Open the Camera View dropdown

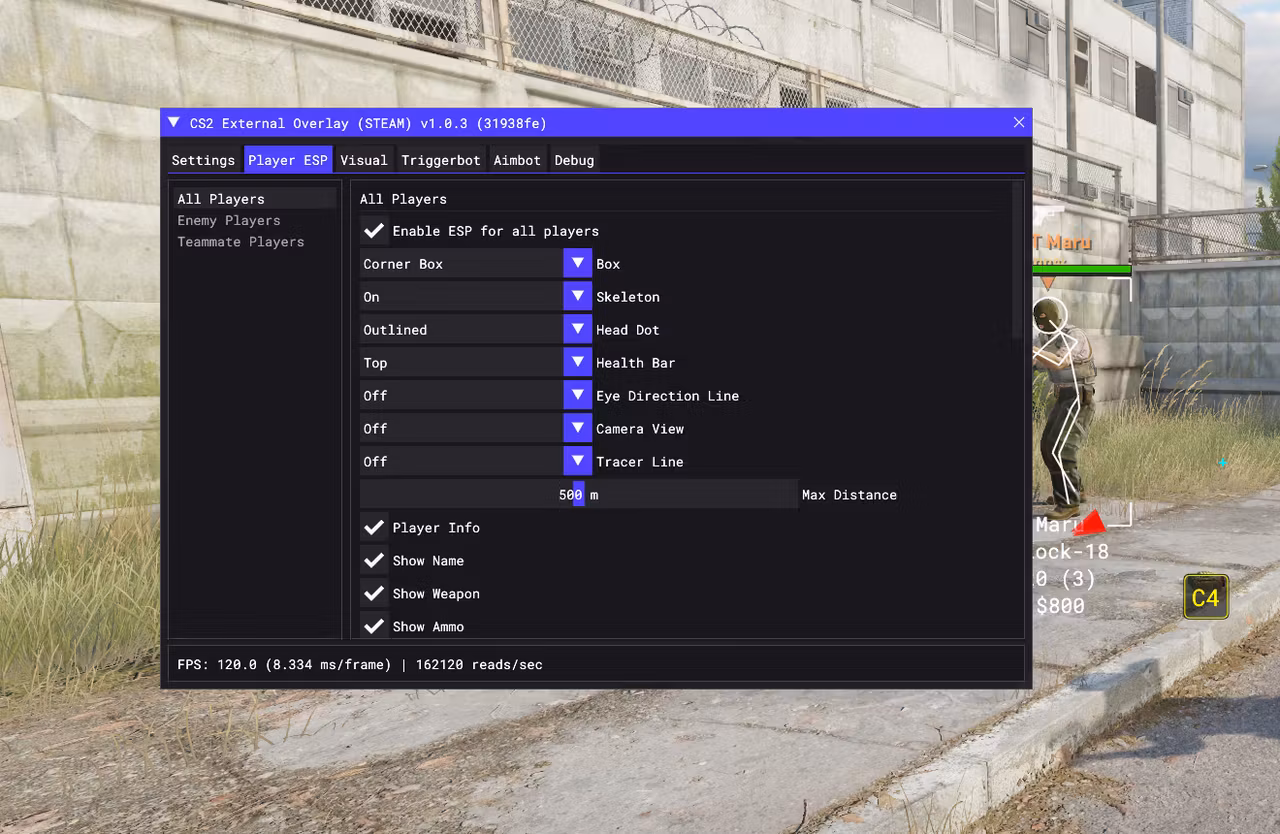coord(476,429)
